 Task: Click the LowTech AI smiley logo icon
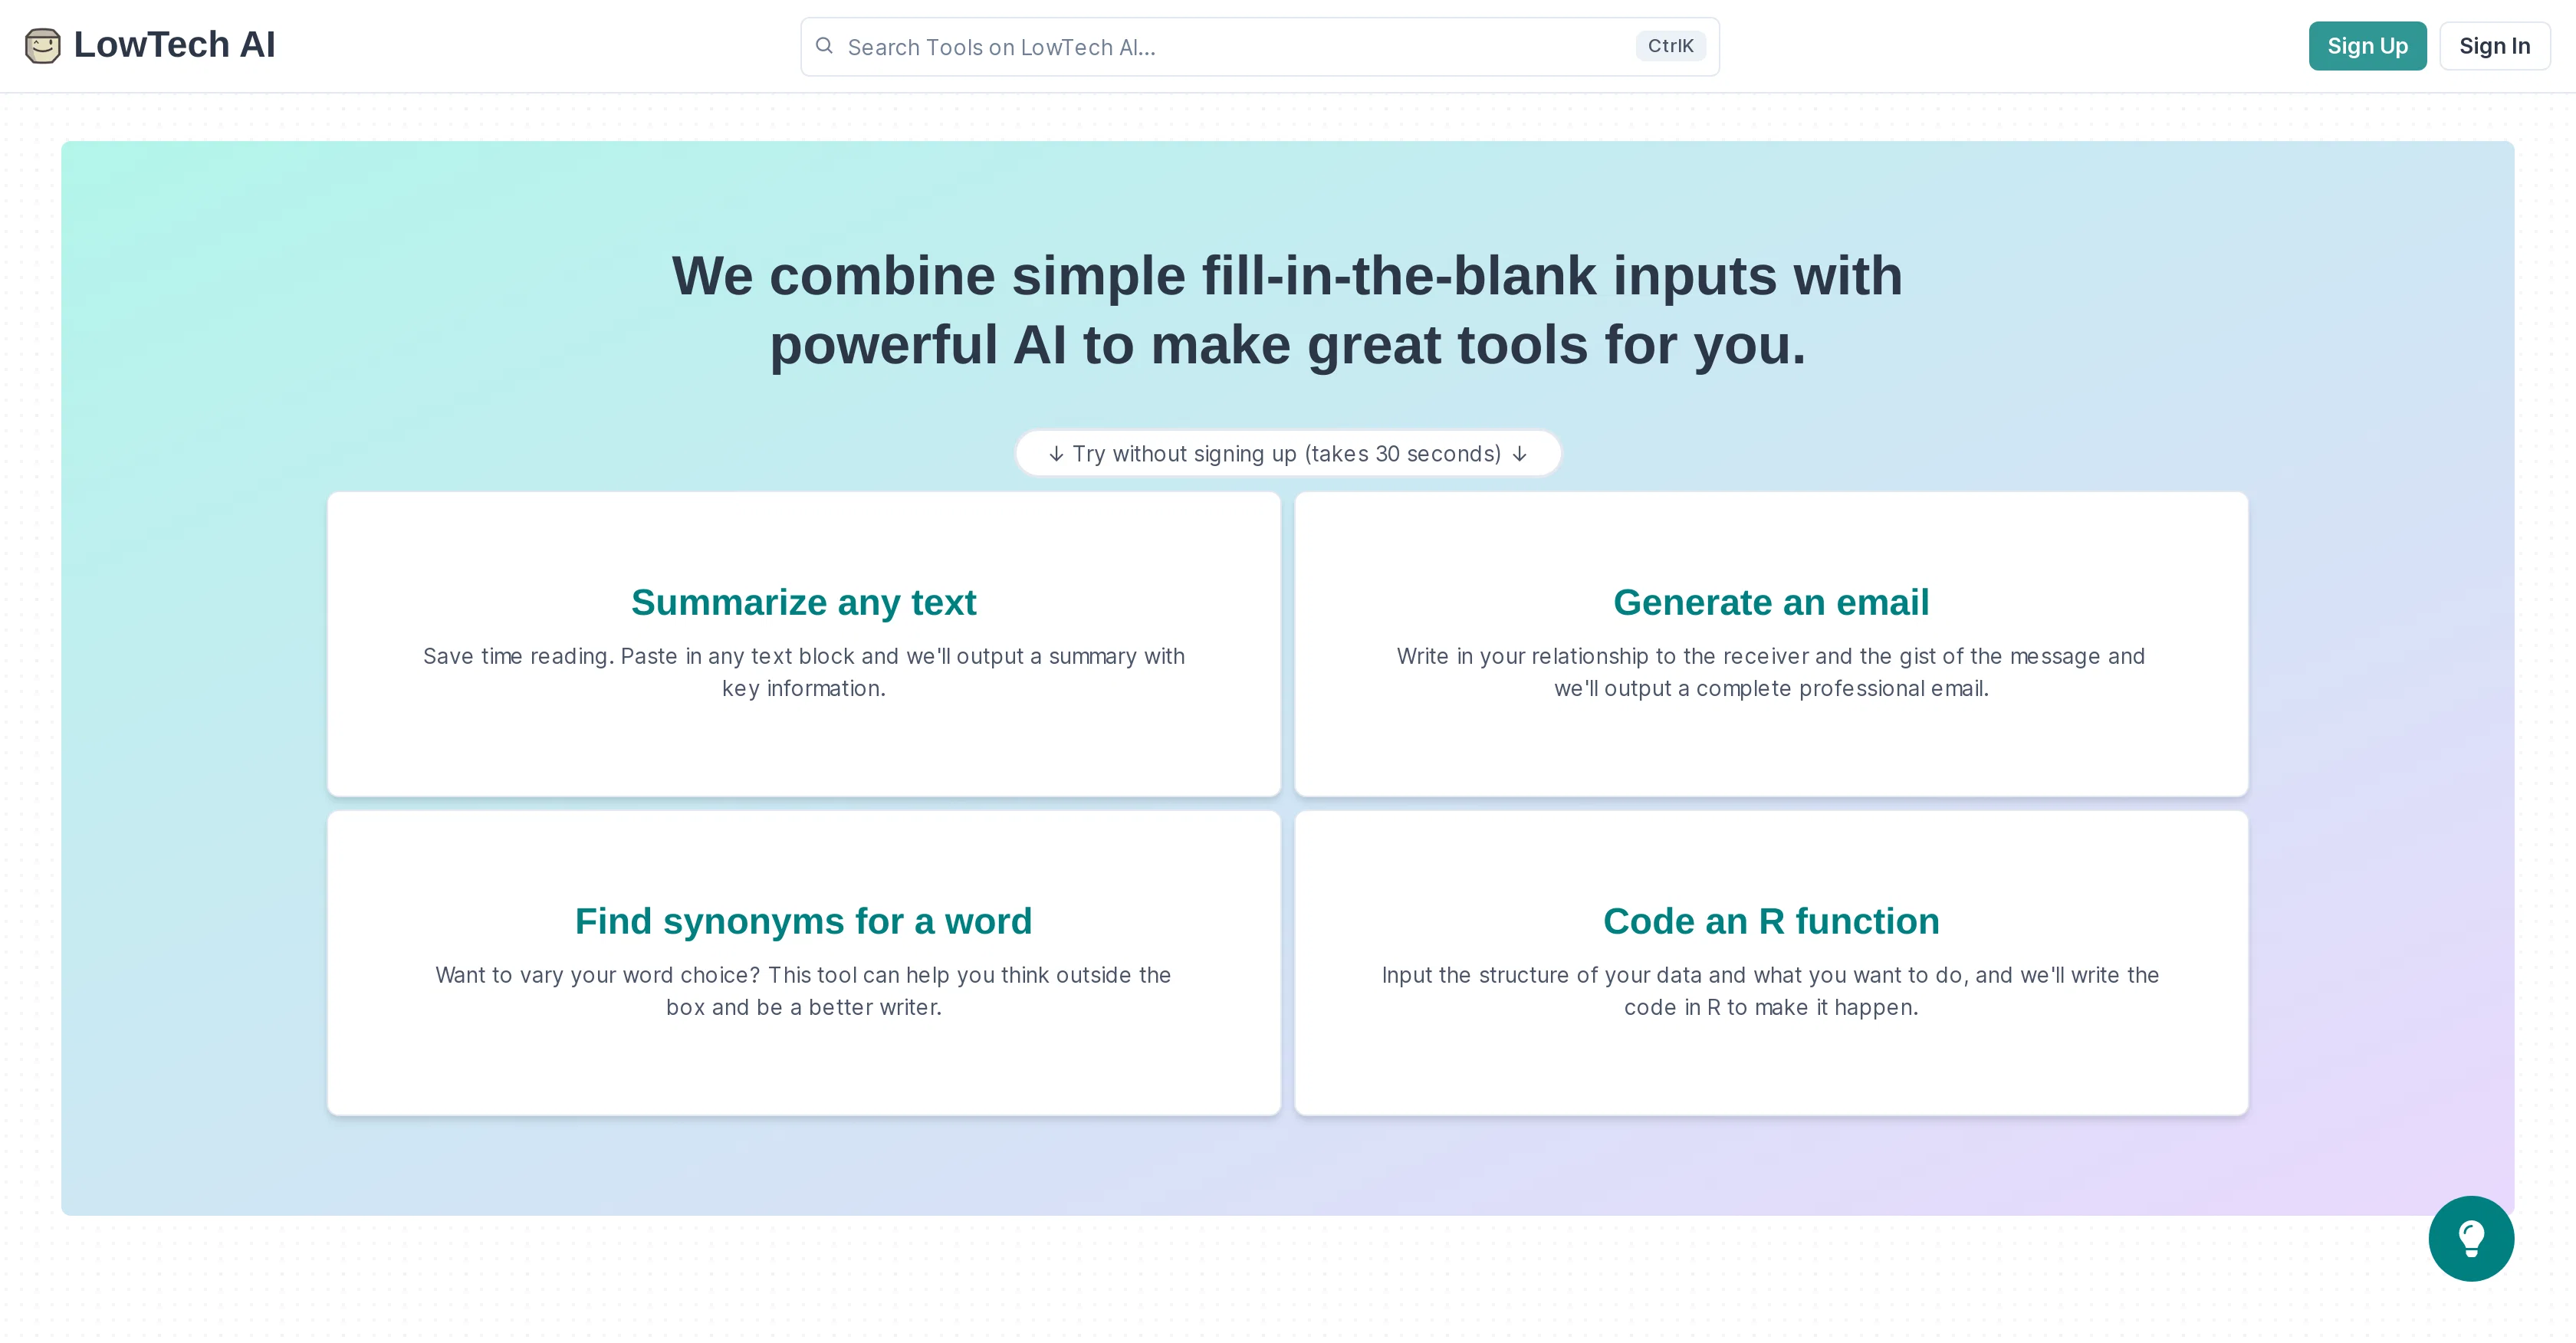[x=43, y=46]
